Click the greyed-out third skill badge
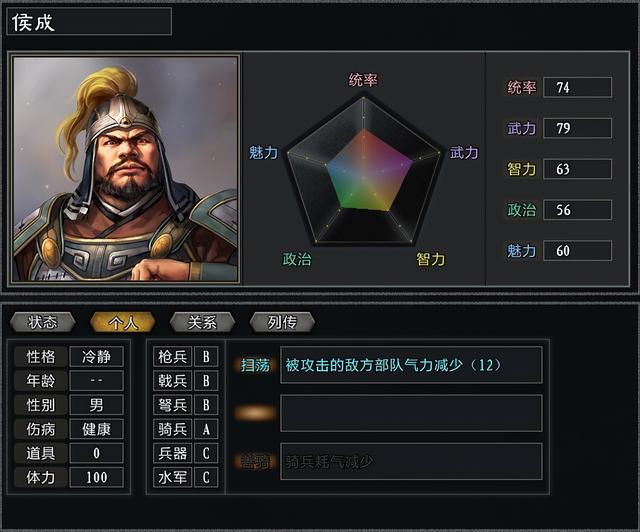640x532 pixels. pyautogui.click(x=255, y=461)
